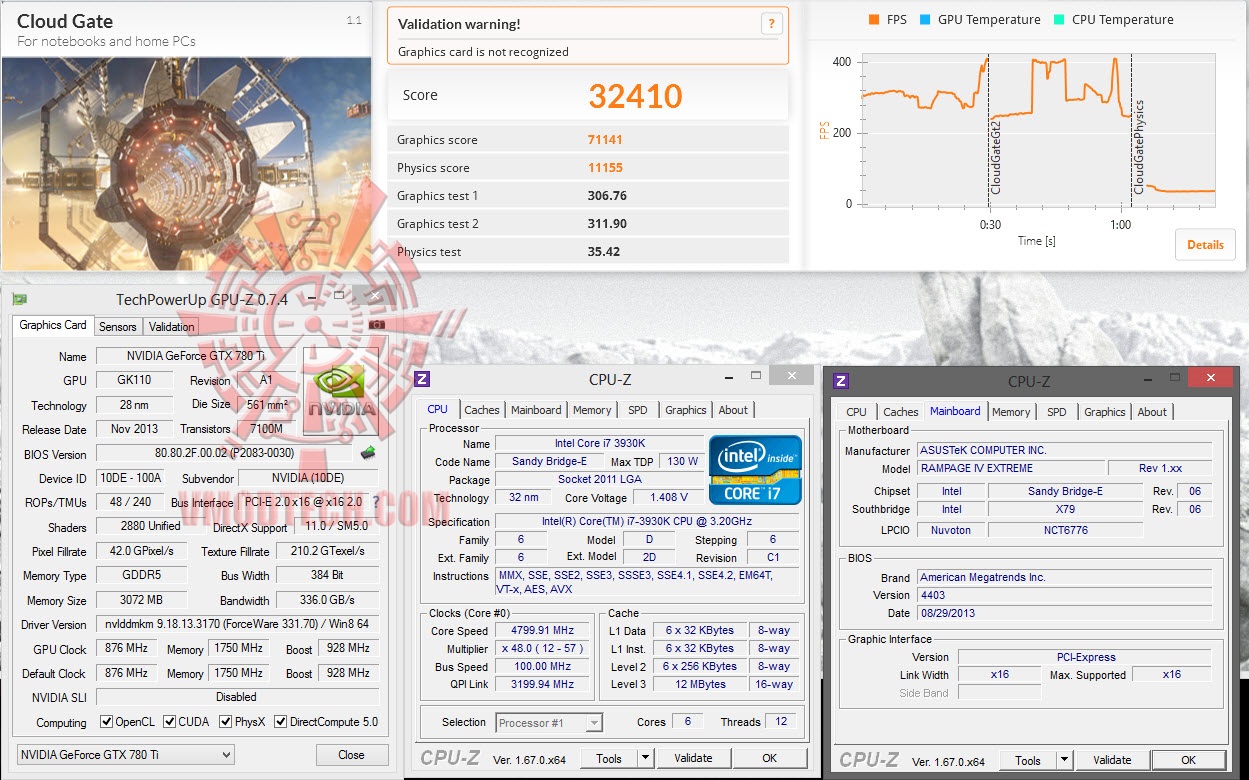Image resolution: width=1249 pixels, height=780 pixels.
Task: Open Tools dropdown arrow in CPU-Z CPU window
Action: click(x=645, y=758)
